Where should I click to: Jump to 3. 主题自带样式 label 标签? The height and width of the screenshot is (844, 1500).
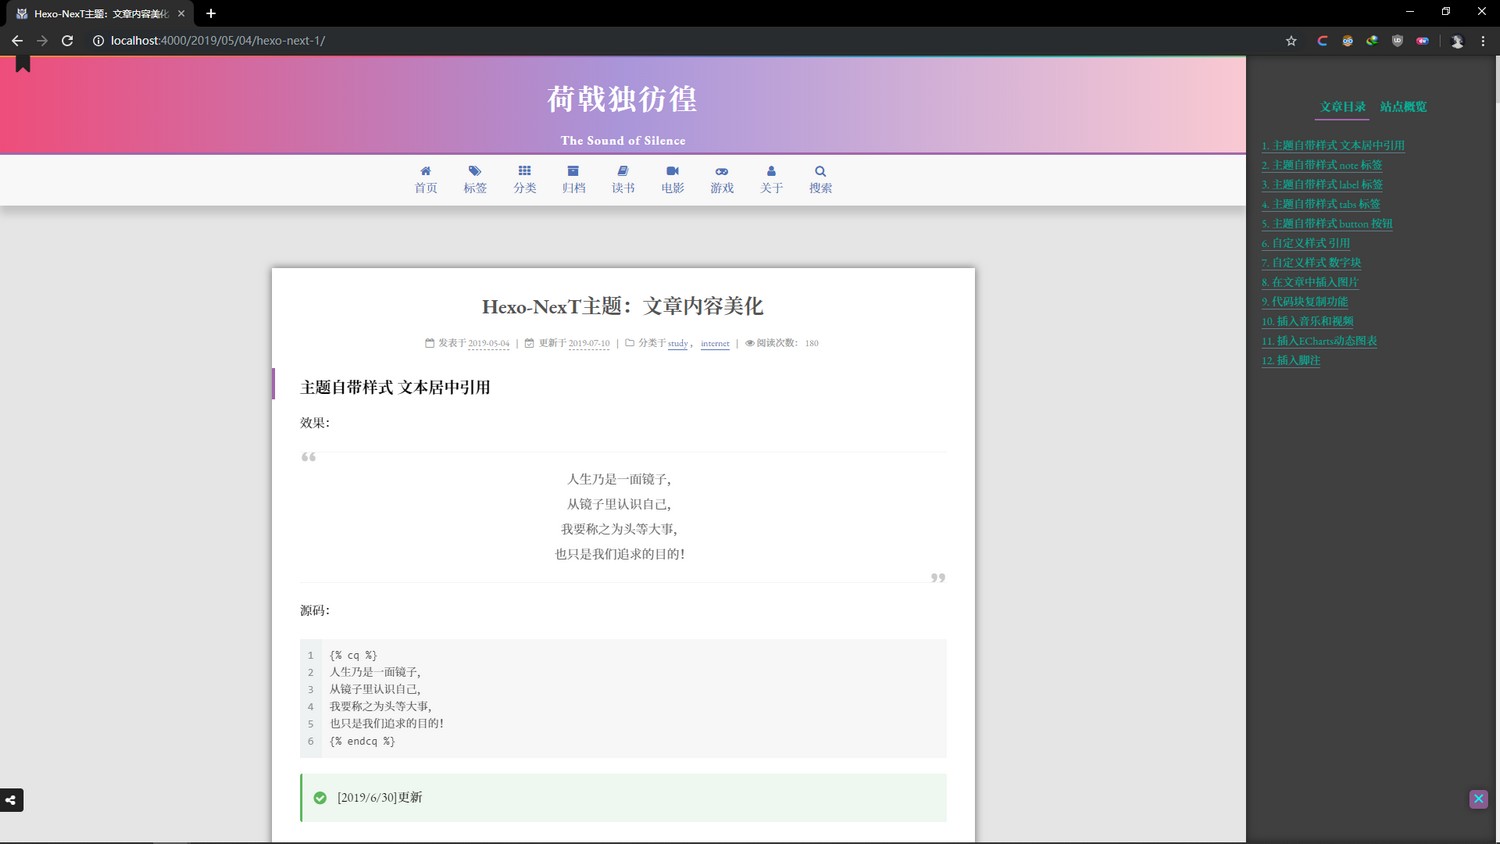1322,185
